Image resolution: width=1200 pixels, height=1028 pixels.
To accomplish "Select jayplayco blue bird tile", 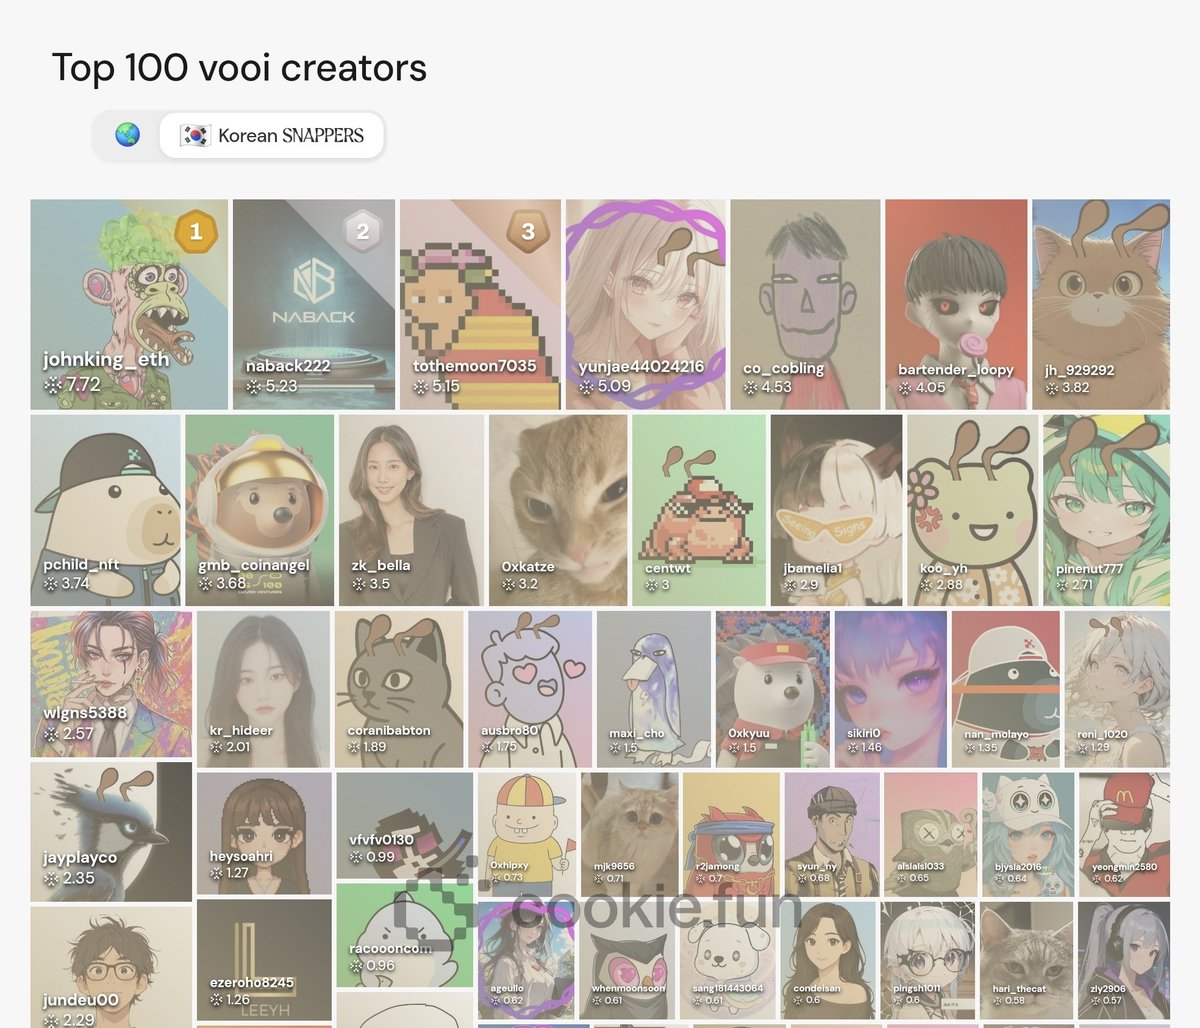I will click(110, 830).
